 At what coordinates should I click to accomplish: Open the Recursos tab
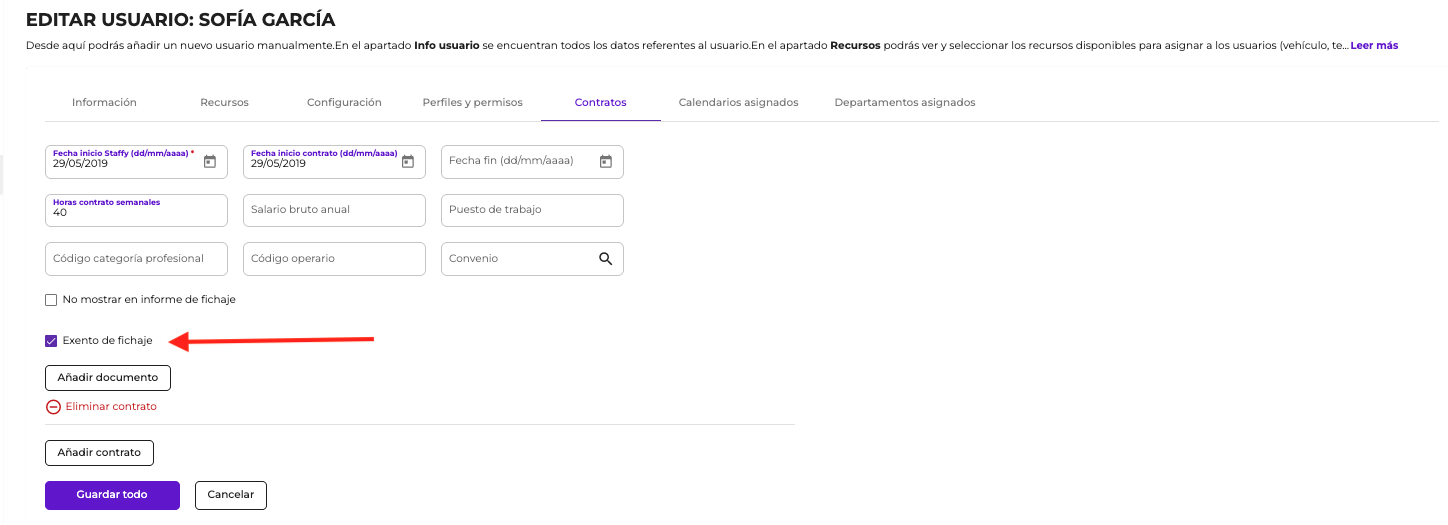(x=224, y=103)
